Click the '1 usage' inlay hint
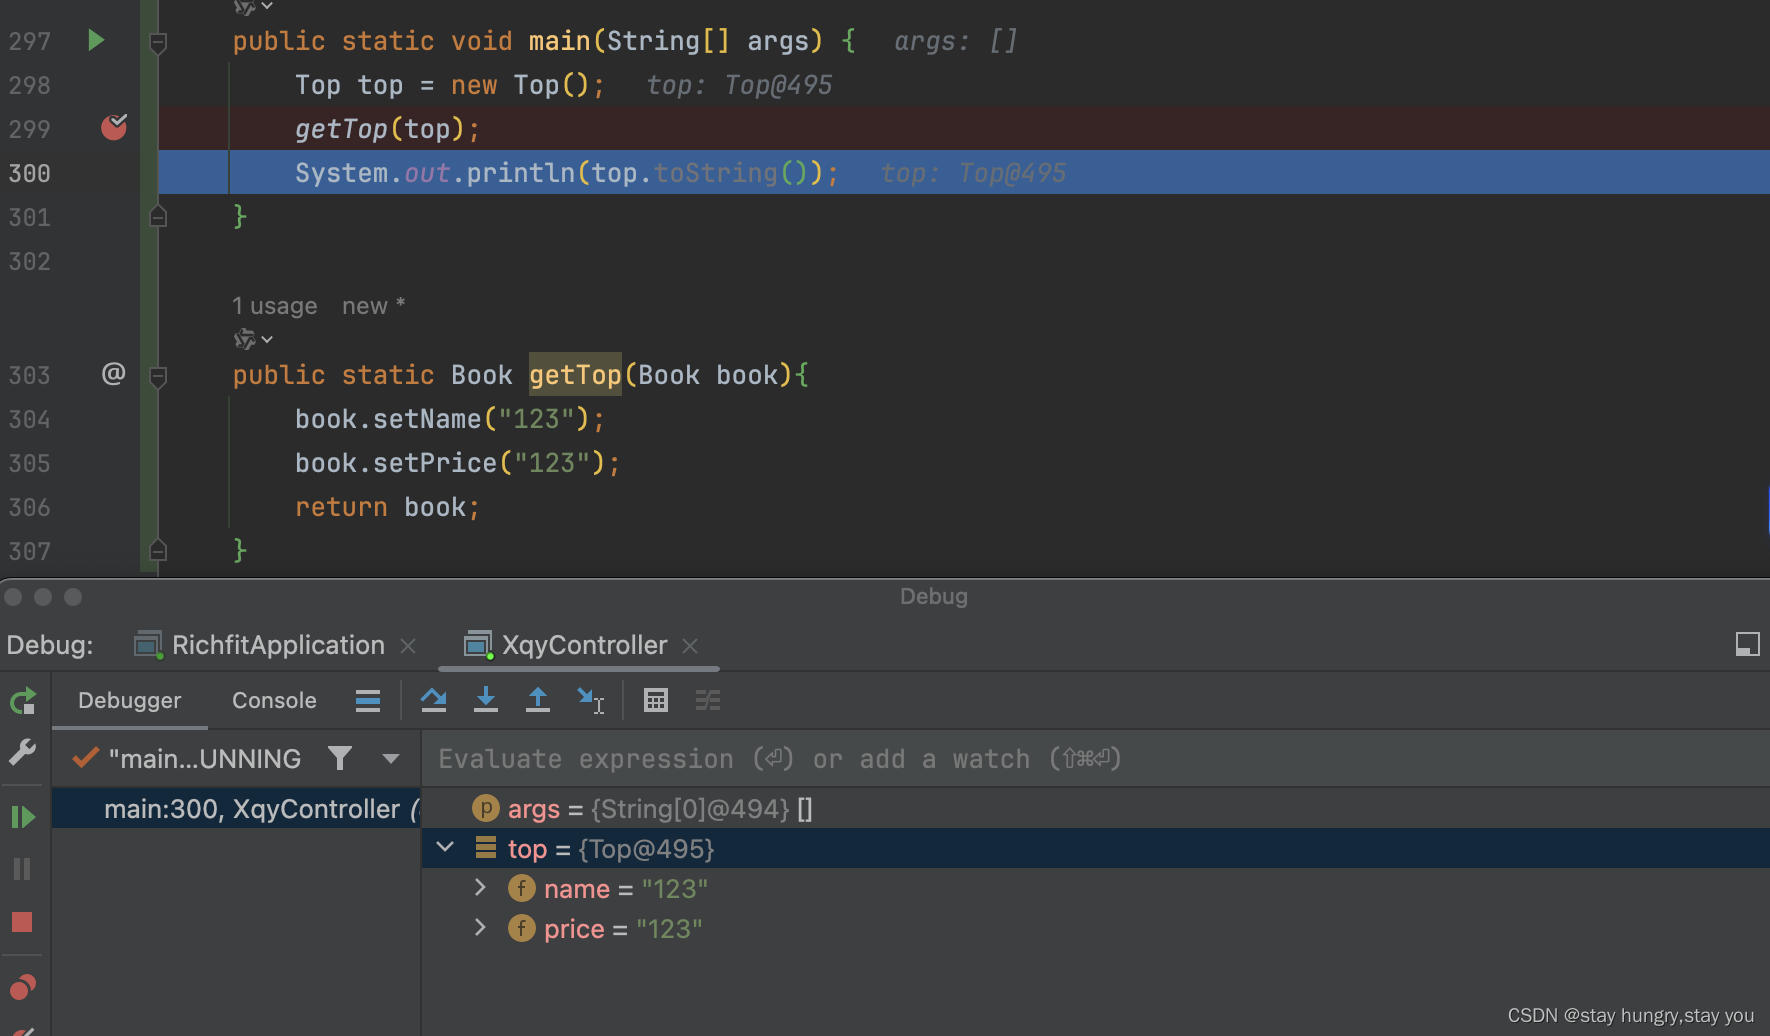 click(x=275, y=306)
